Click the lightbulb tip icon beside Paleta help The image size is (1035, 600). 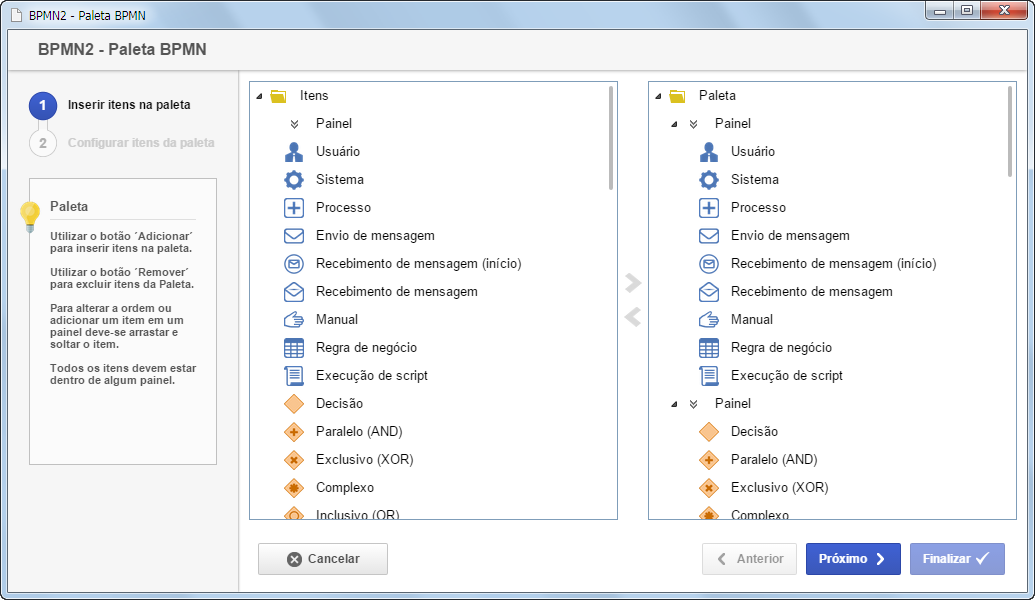click(x=30, y=217)
